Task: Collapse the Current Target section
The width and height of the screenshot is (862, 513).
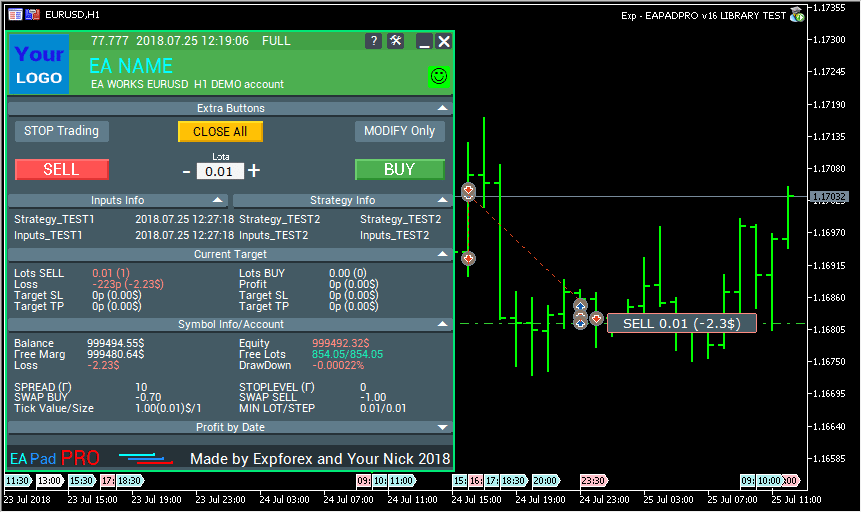Action: click(x=442, y=255)
